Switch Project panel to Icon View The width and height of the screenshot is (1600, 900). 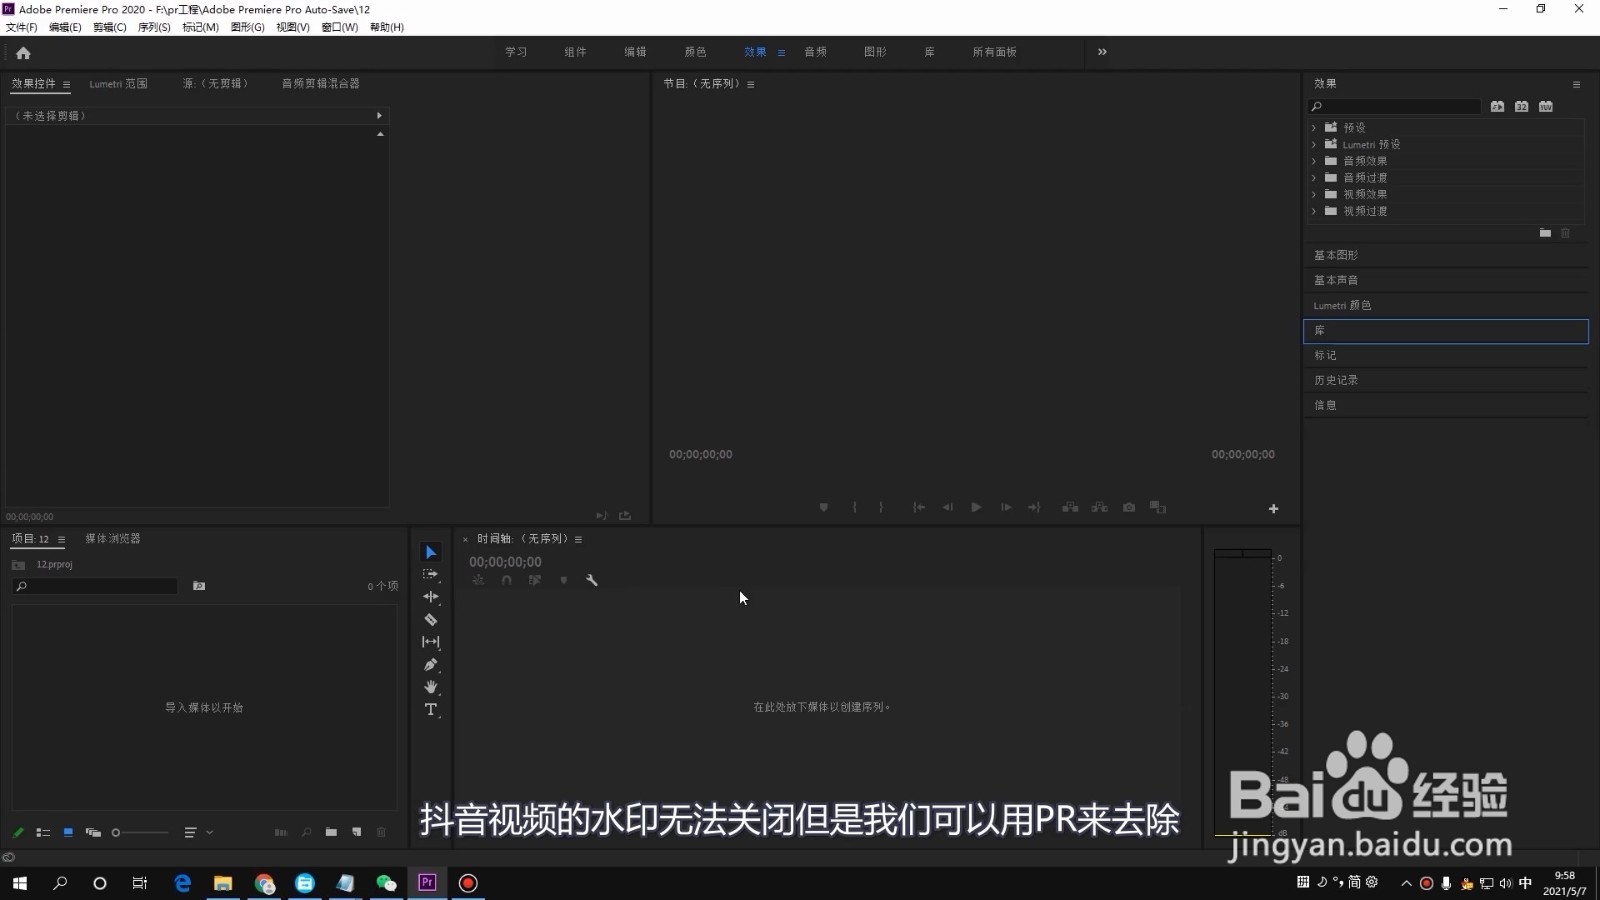(x=68, y=832)
